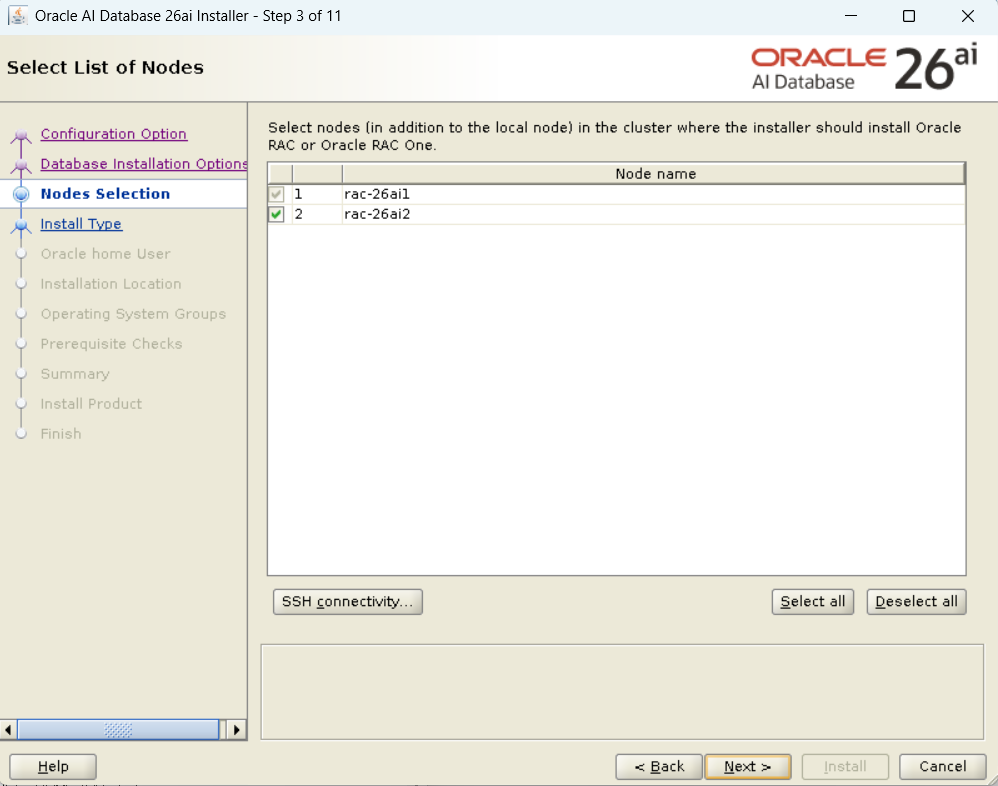Toggle the rac-26ai1 node checkbox
998x786 pixels.
pyautogui.click(x=277, y=194)
